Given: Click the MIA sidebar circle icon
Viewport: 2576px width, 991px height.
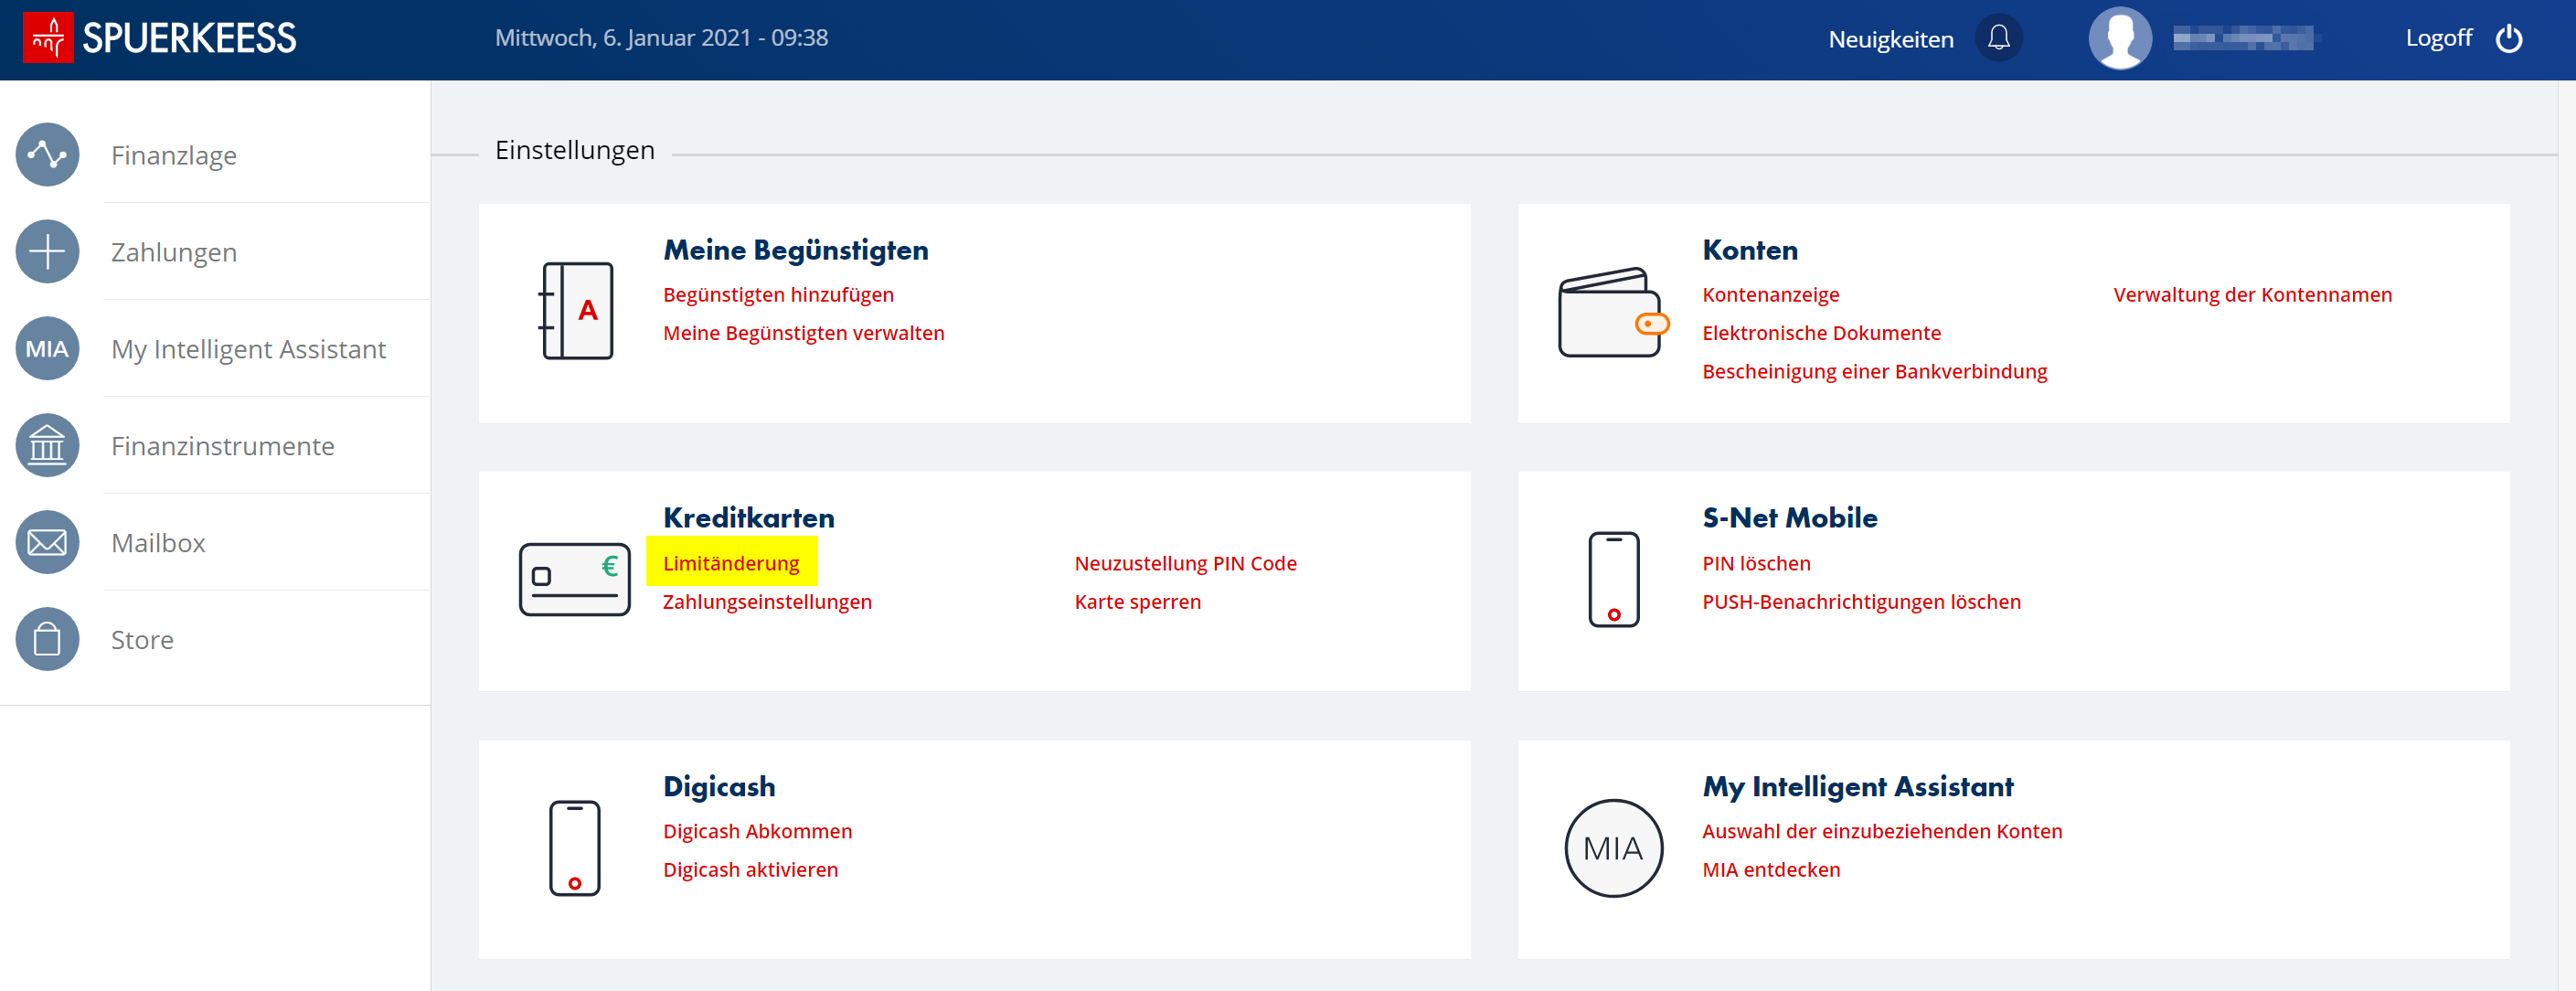Looking at the screenshot, I should [47, 349].
